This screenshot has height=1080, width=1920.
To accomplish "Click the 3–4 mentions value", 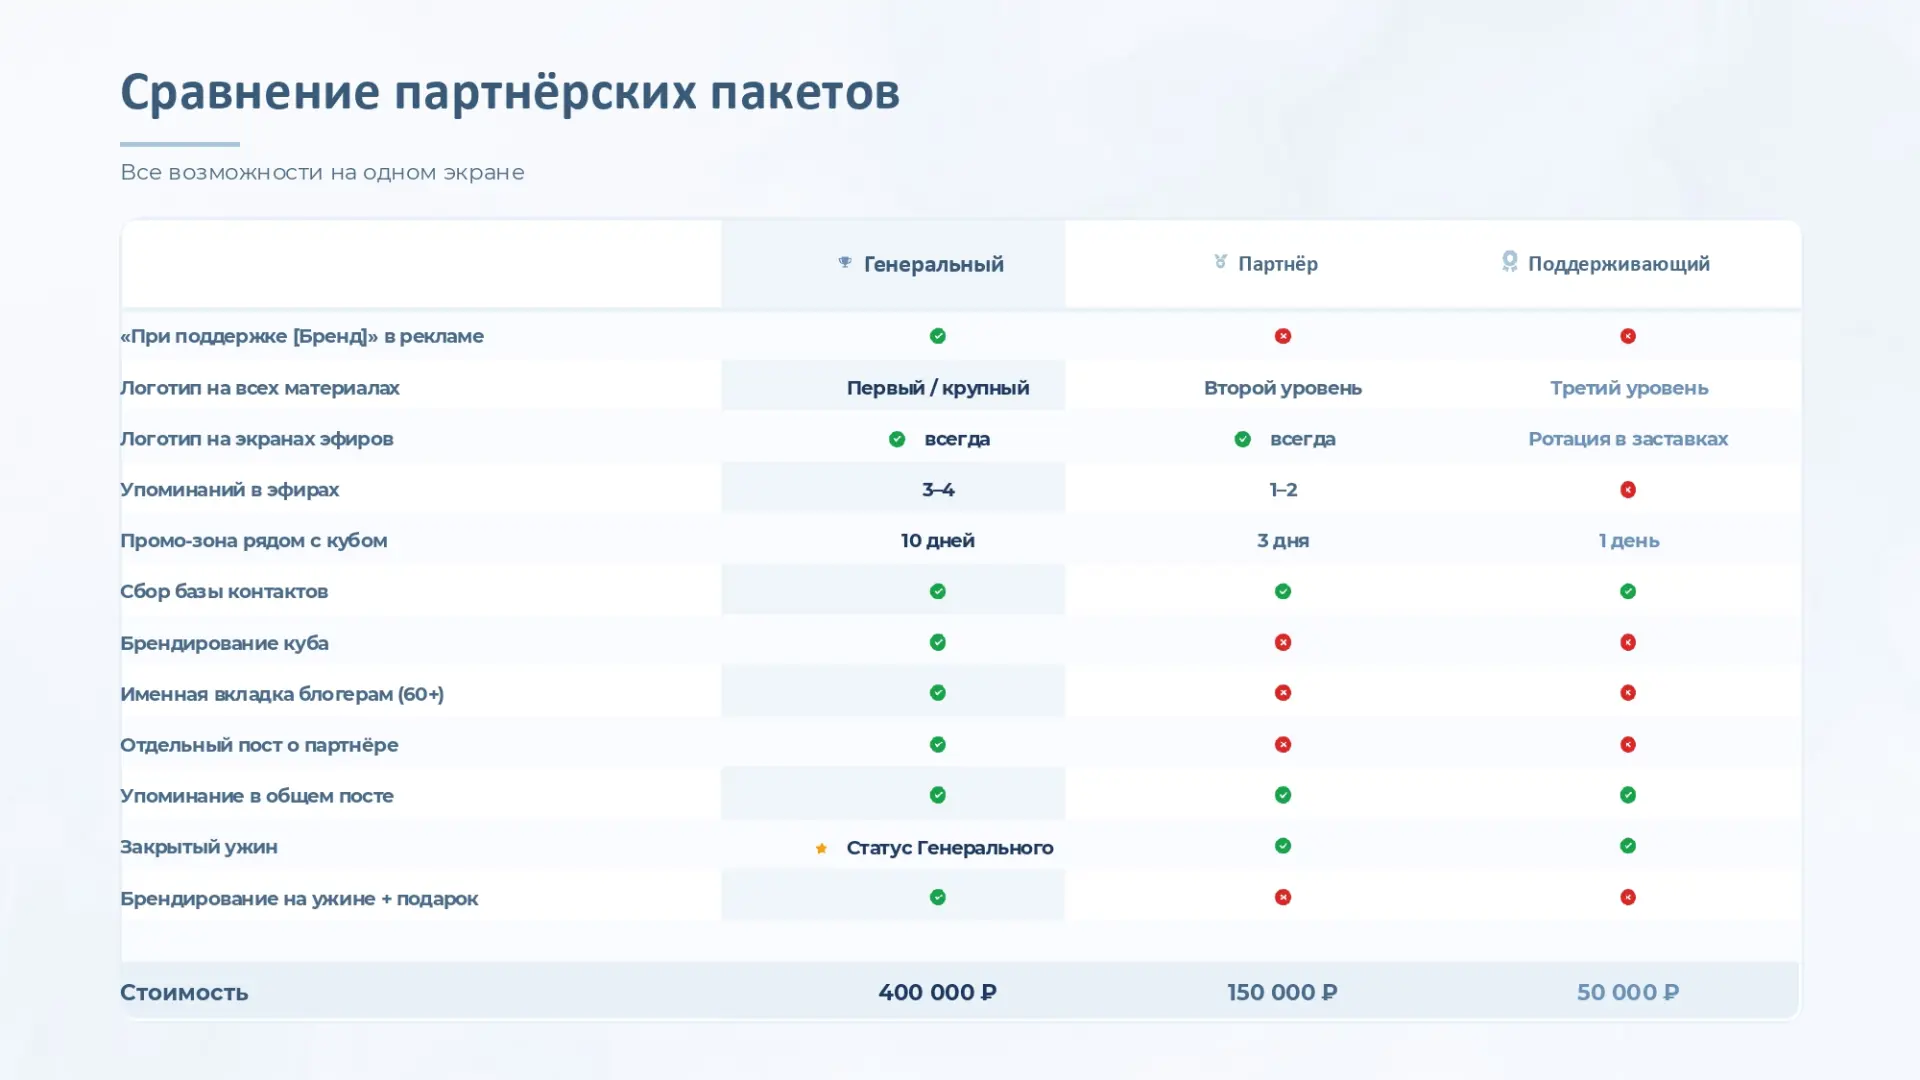I will coord(938,490).
